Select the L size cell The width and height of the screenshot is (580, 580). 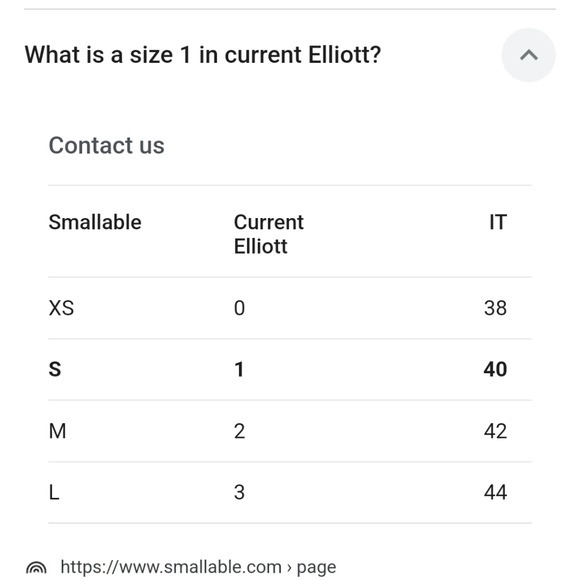[54, 492]
